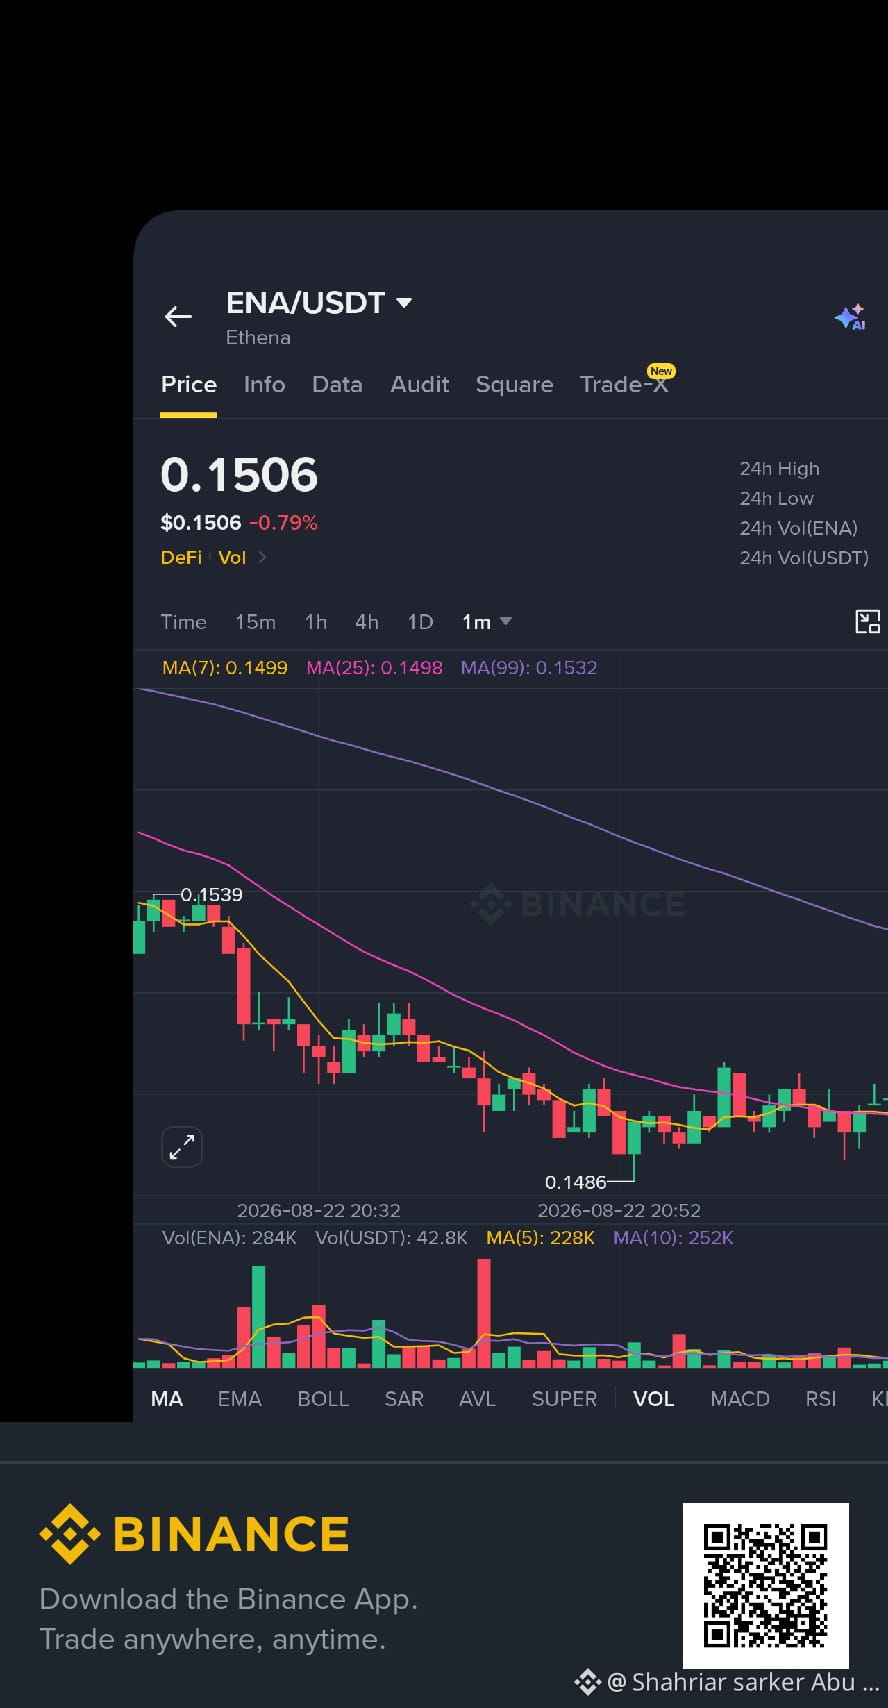This screenshot has height=1708, width=888.
Task: Tap the tallest red volume bar
Action: pos(484,1313)
